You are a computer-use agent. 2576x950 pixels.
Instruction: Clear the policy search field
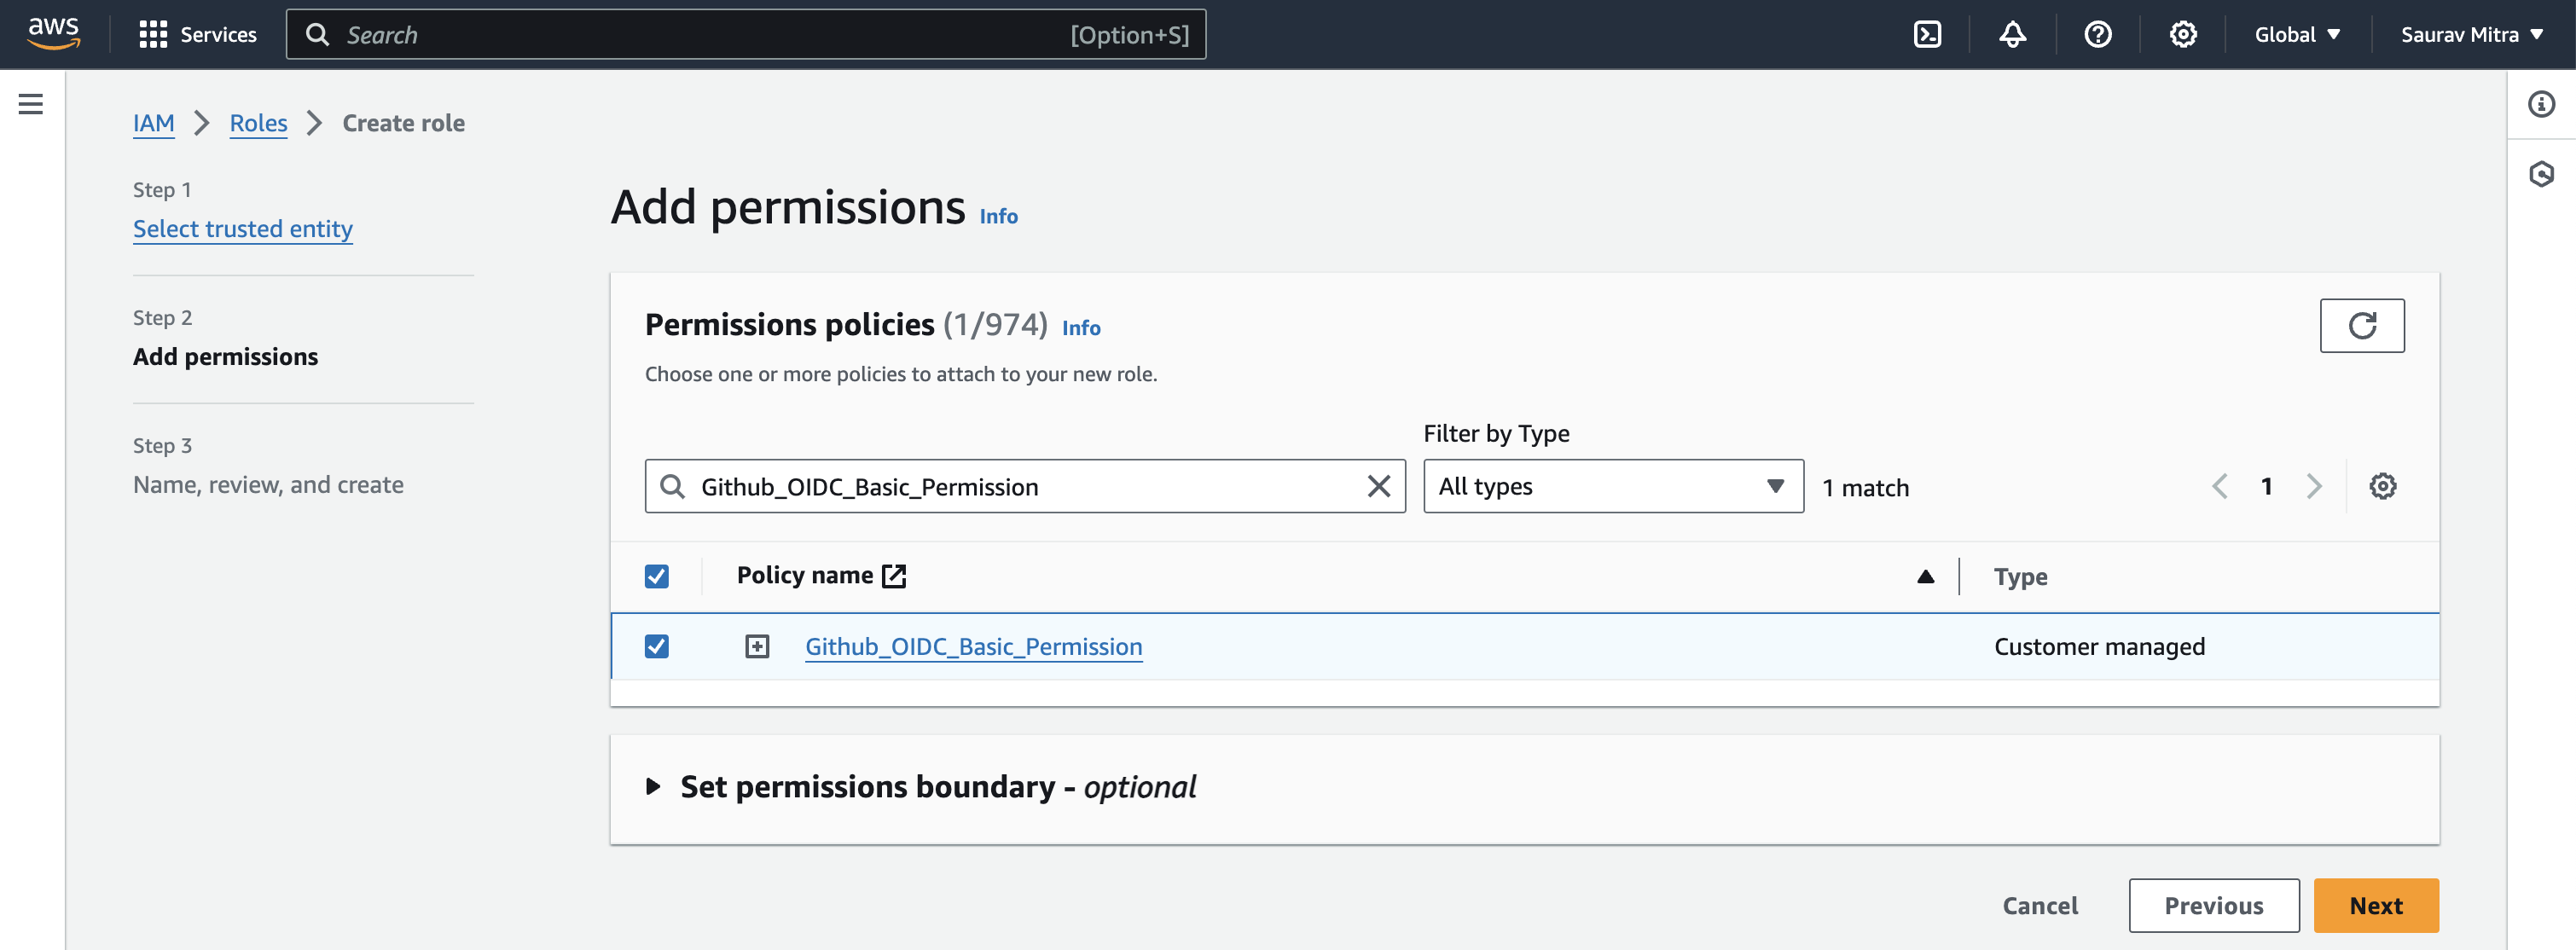pyautogui.click(x=1378, y=487)
